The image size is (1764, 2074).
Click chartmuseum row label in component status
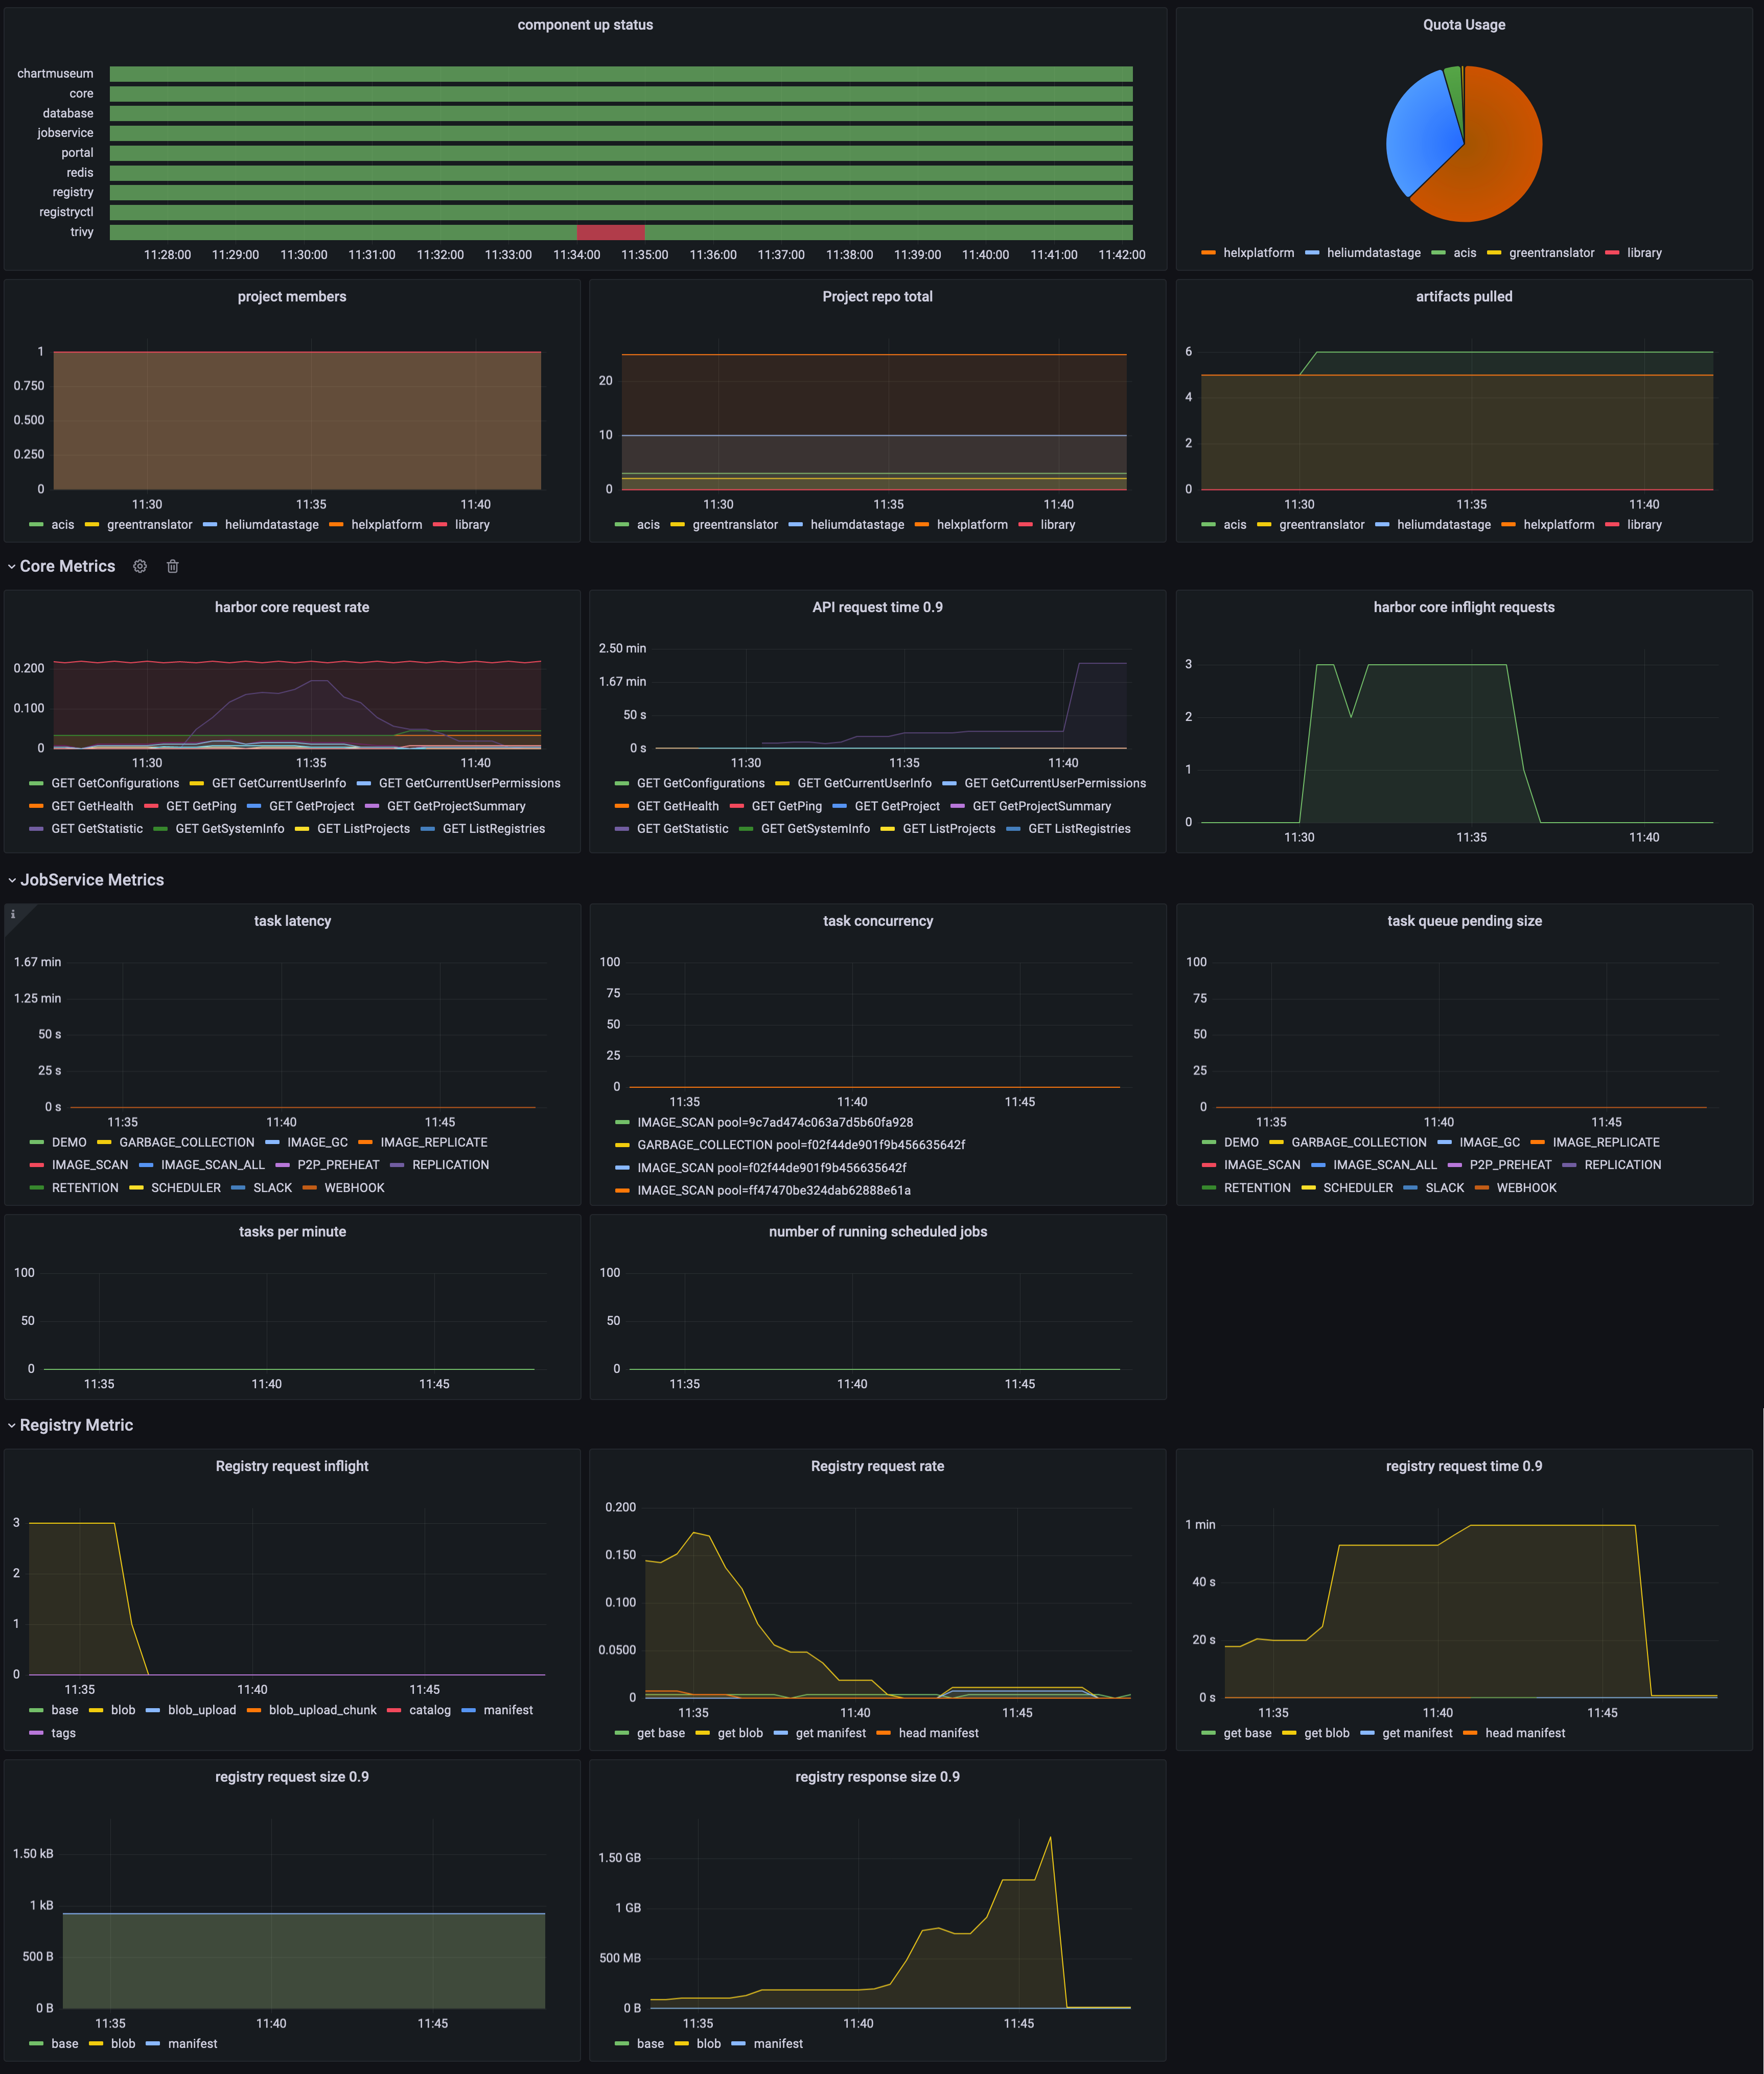pos(55,74)
